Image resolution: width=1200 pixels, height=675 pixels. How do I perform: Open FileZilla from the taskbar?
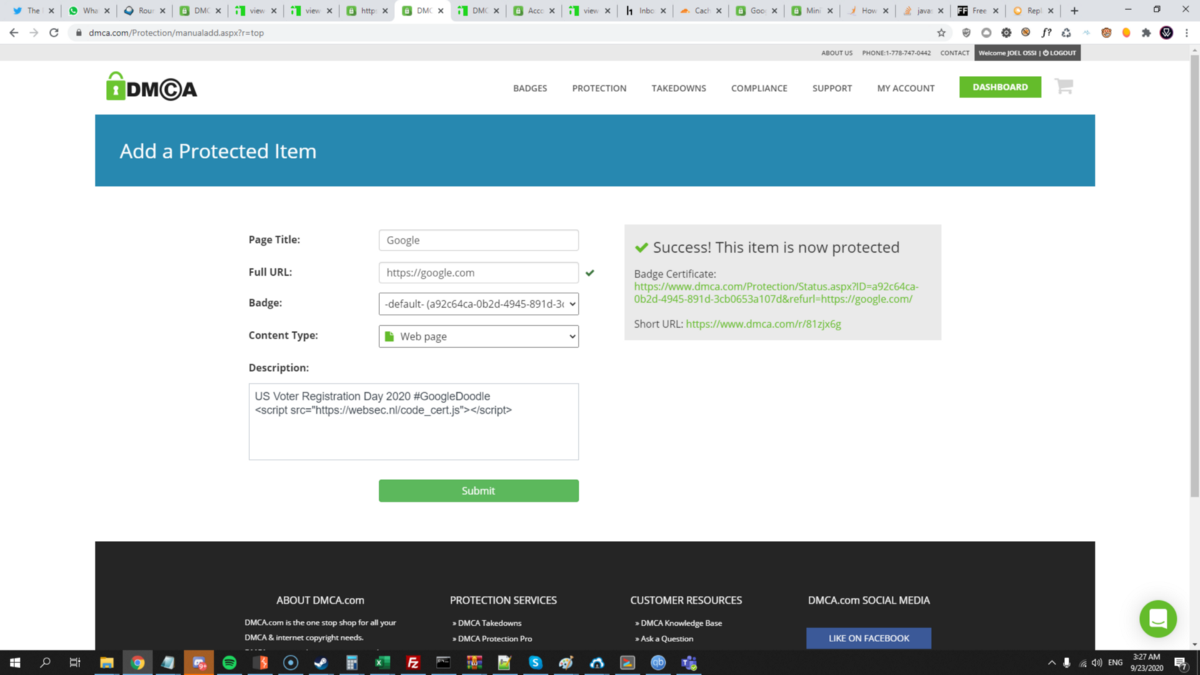tap(413, 662)
